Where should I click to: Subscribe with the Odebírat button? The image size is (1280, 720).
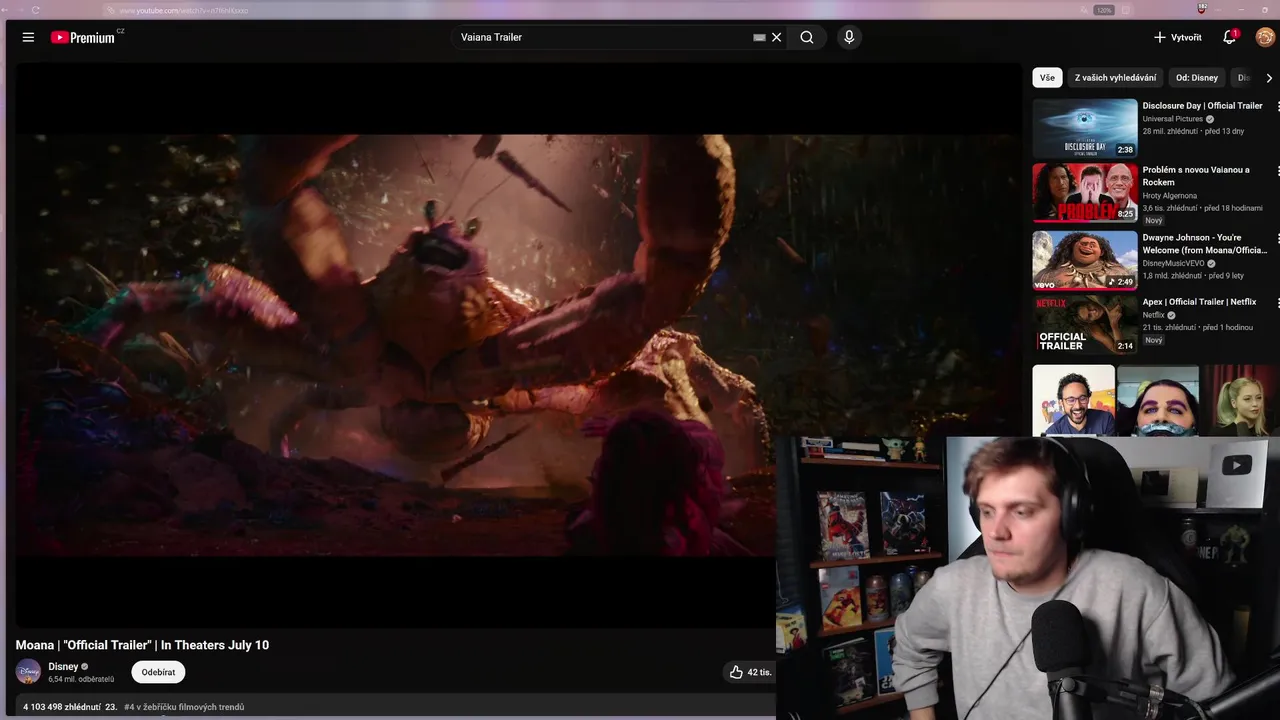(x=158, y=672)
